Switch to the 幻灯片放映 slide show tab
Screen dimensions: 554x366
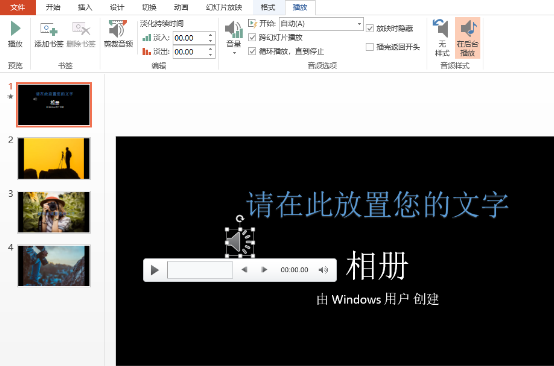point(224,7)
